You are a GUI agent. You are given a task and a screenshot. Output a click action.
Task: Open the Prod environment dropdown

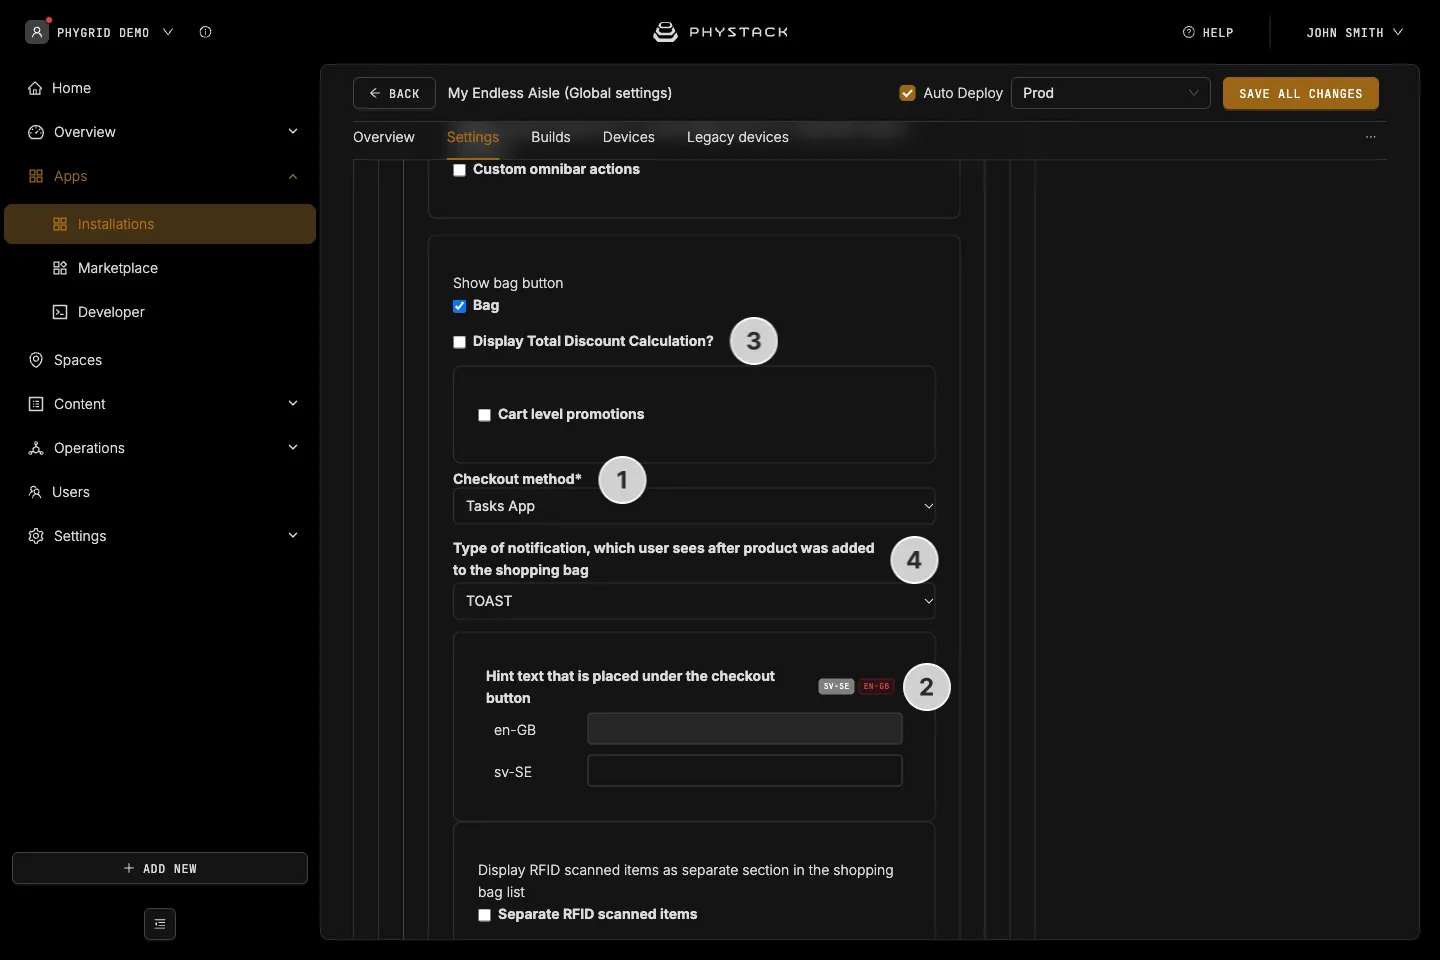tap(1111, 93)
